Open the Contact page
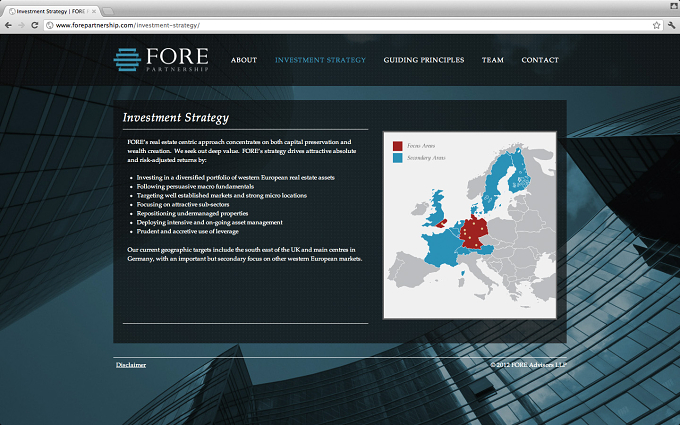This screenshot has width=680, height=425. click(540, 60)
